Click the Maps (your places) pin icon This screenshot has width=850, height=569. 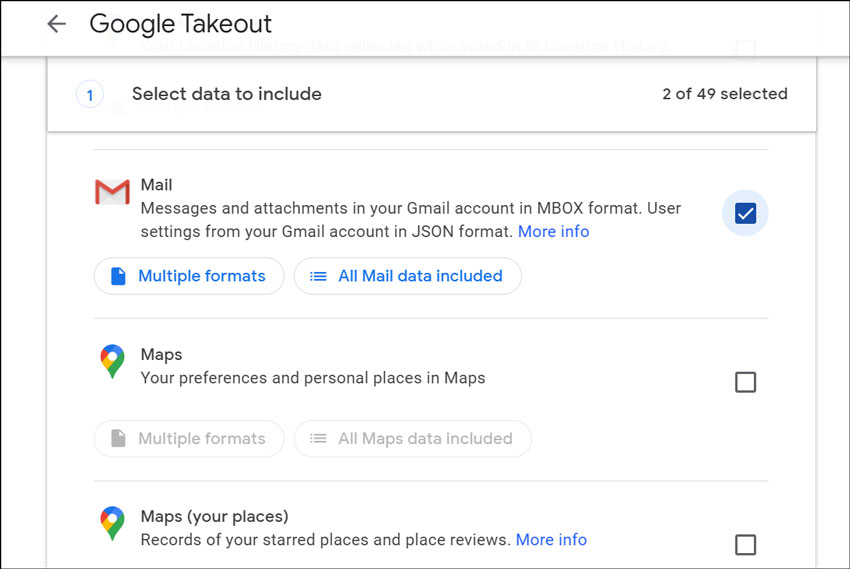click(112, 523)
